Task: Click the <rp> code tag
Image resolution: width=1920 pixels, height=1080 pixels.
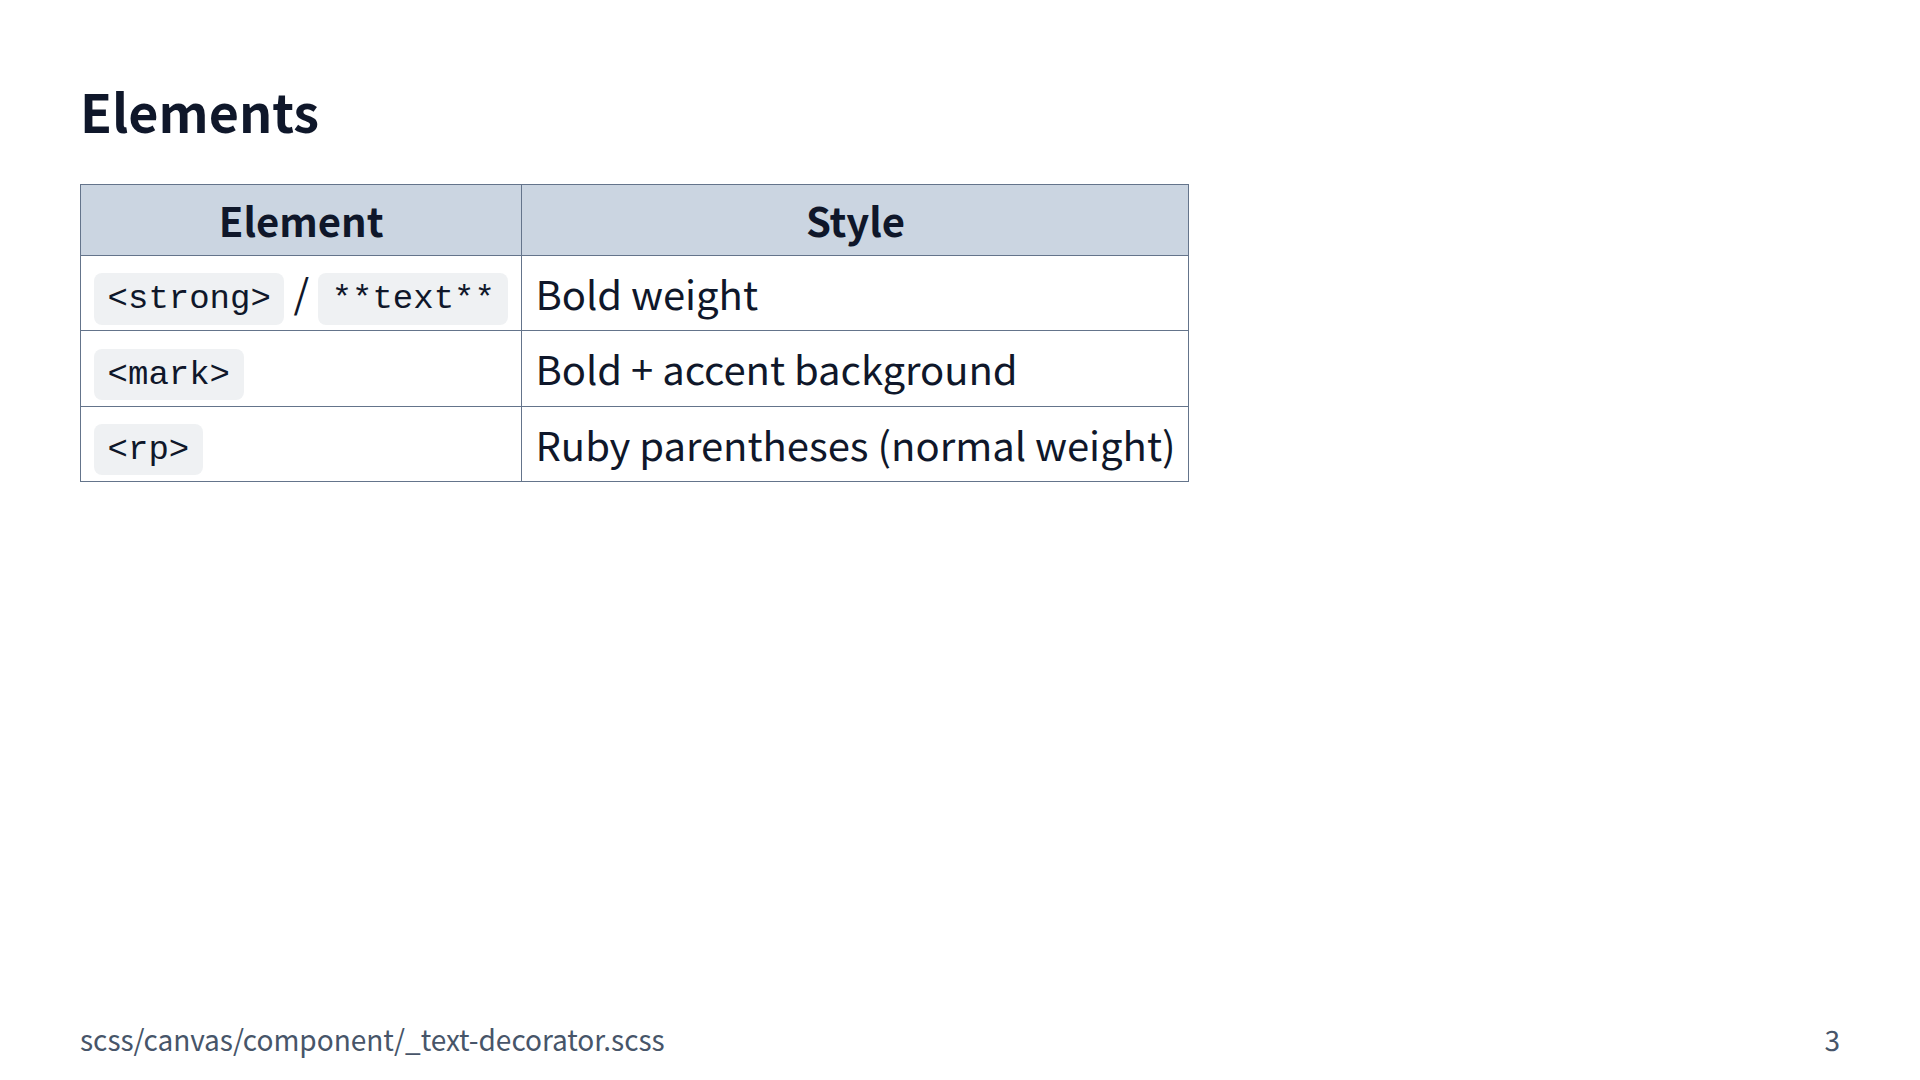Action: pos(148,449)
